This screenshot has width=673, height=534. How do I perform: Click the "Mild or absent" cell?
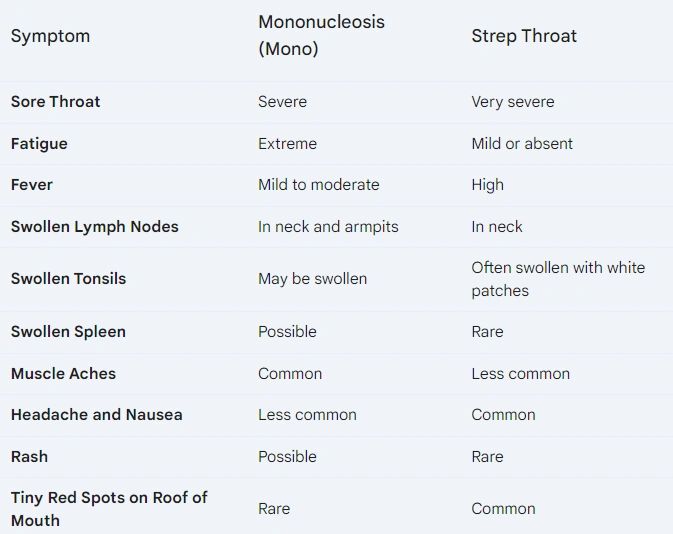pyautogui.click(x=522, y=144)
